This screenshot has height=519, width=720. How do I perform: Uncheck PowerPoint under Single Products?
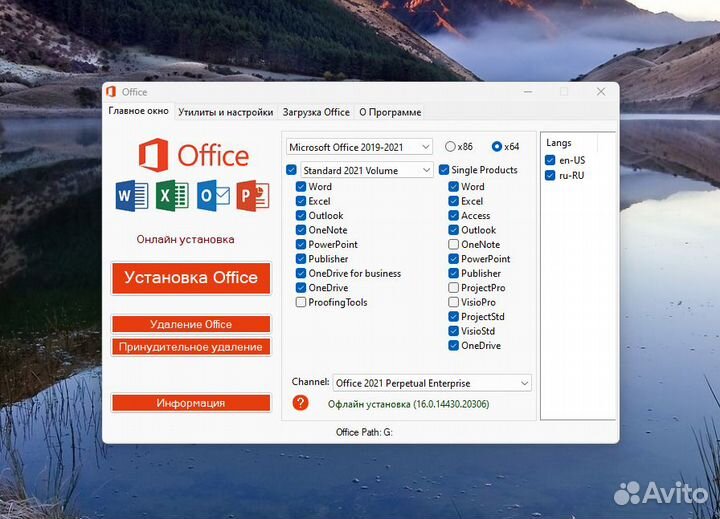click(453, 259)
